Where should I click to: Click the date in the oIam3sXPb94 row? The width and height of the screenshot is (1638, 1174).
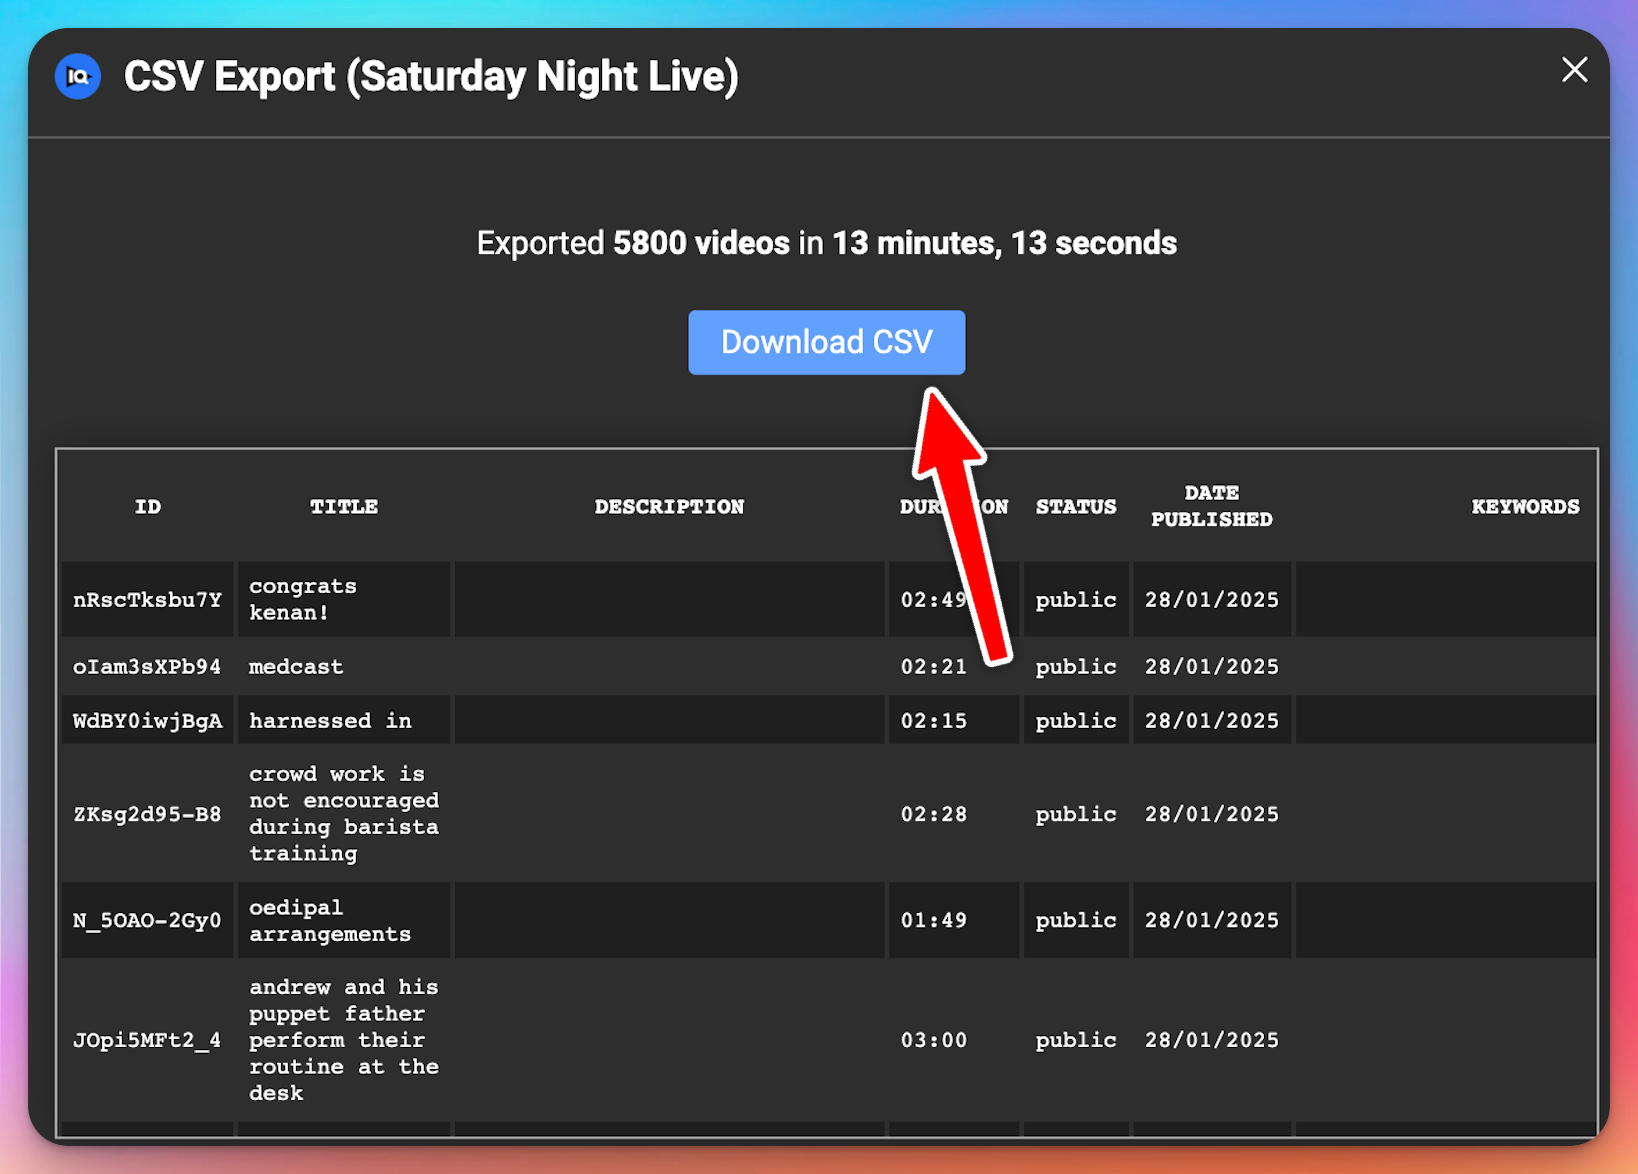click(1212, 667)
